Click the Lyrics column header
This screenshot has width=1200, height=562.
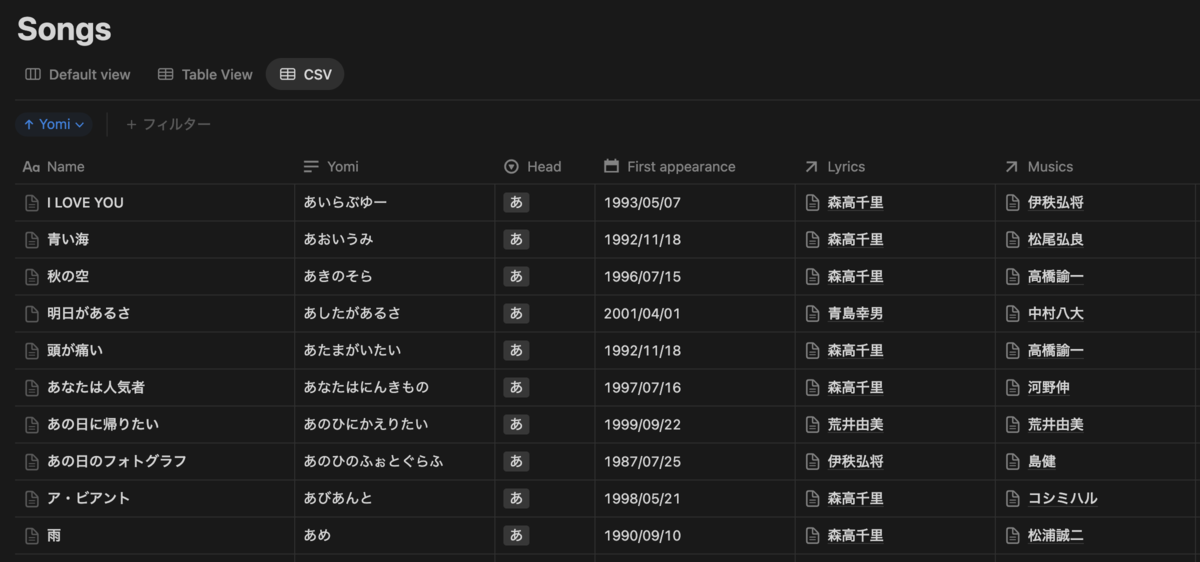point(894,166)
